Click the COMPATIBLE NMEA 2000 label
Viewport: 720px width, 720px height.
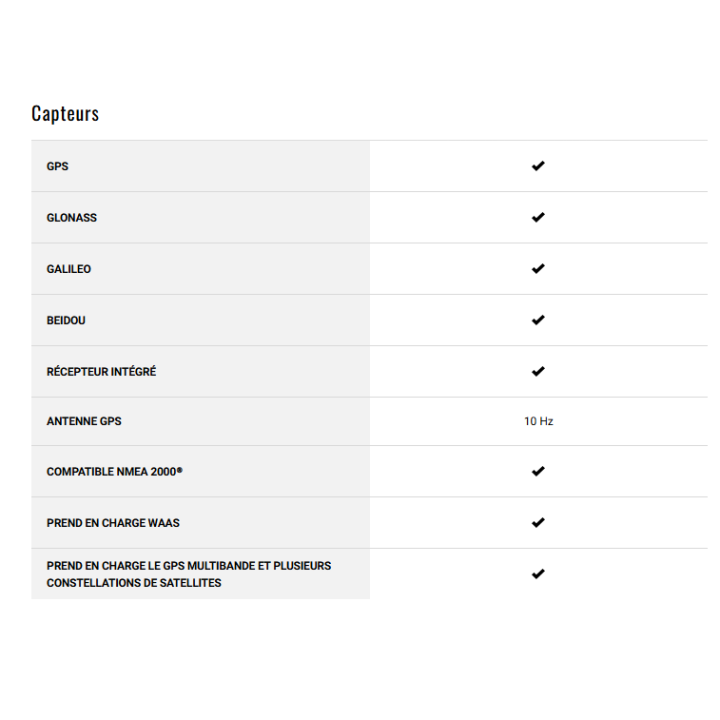point(114,472)
